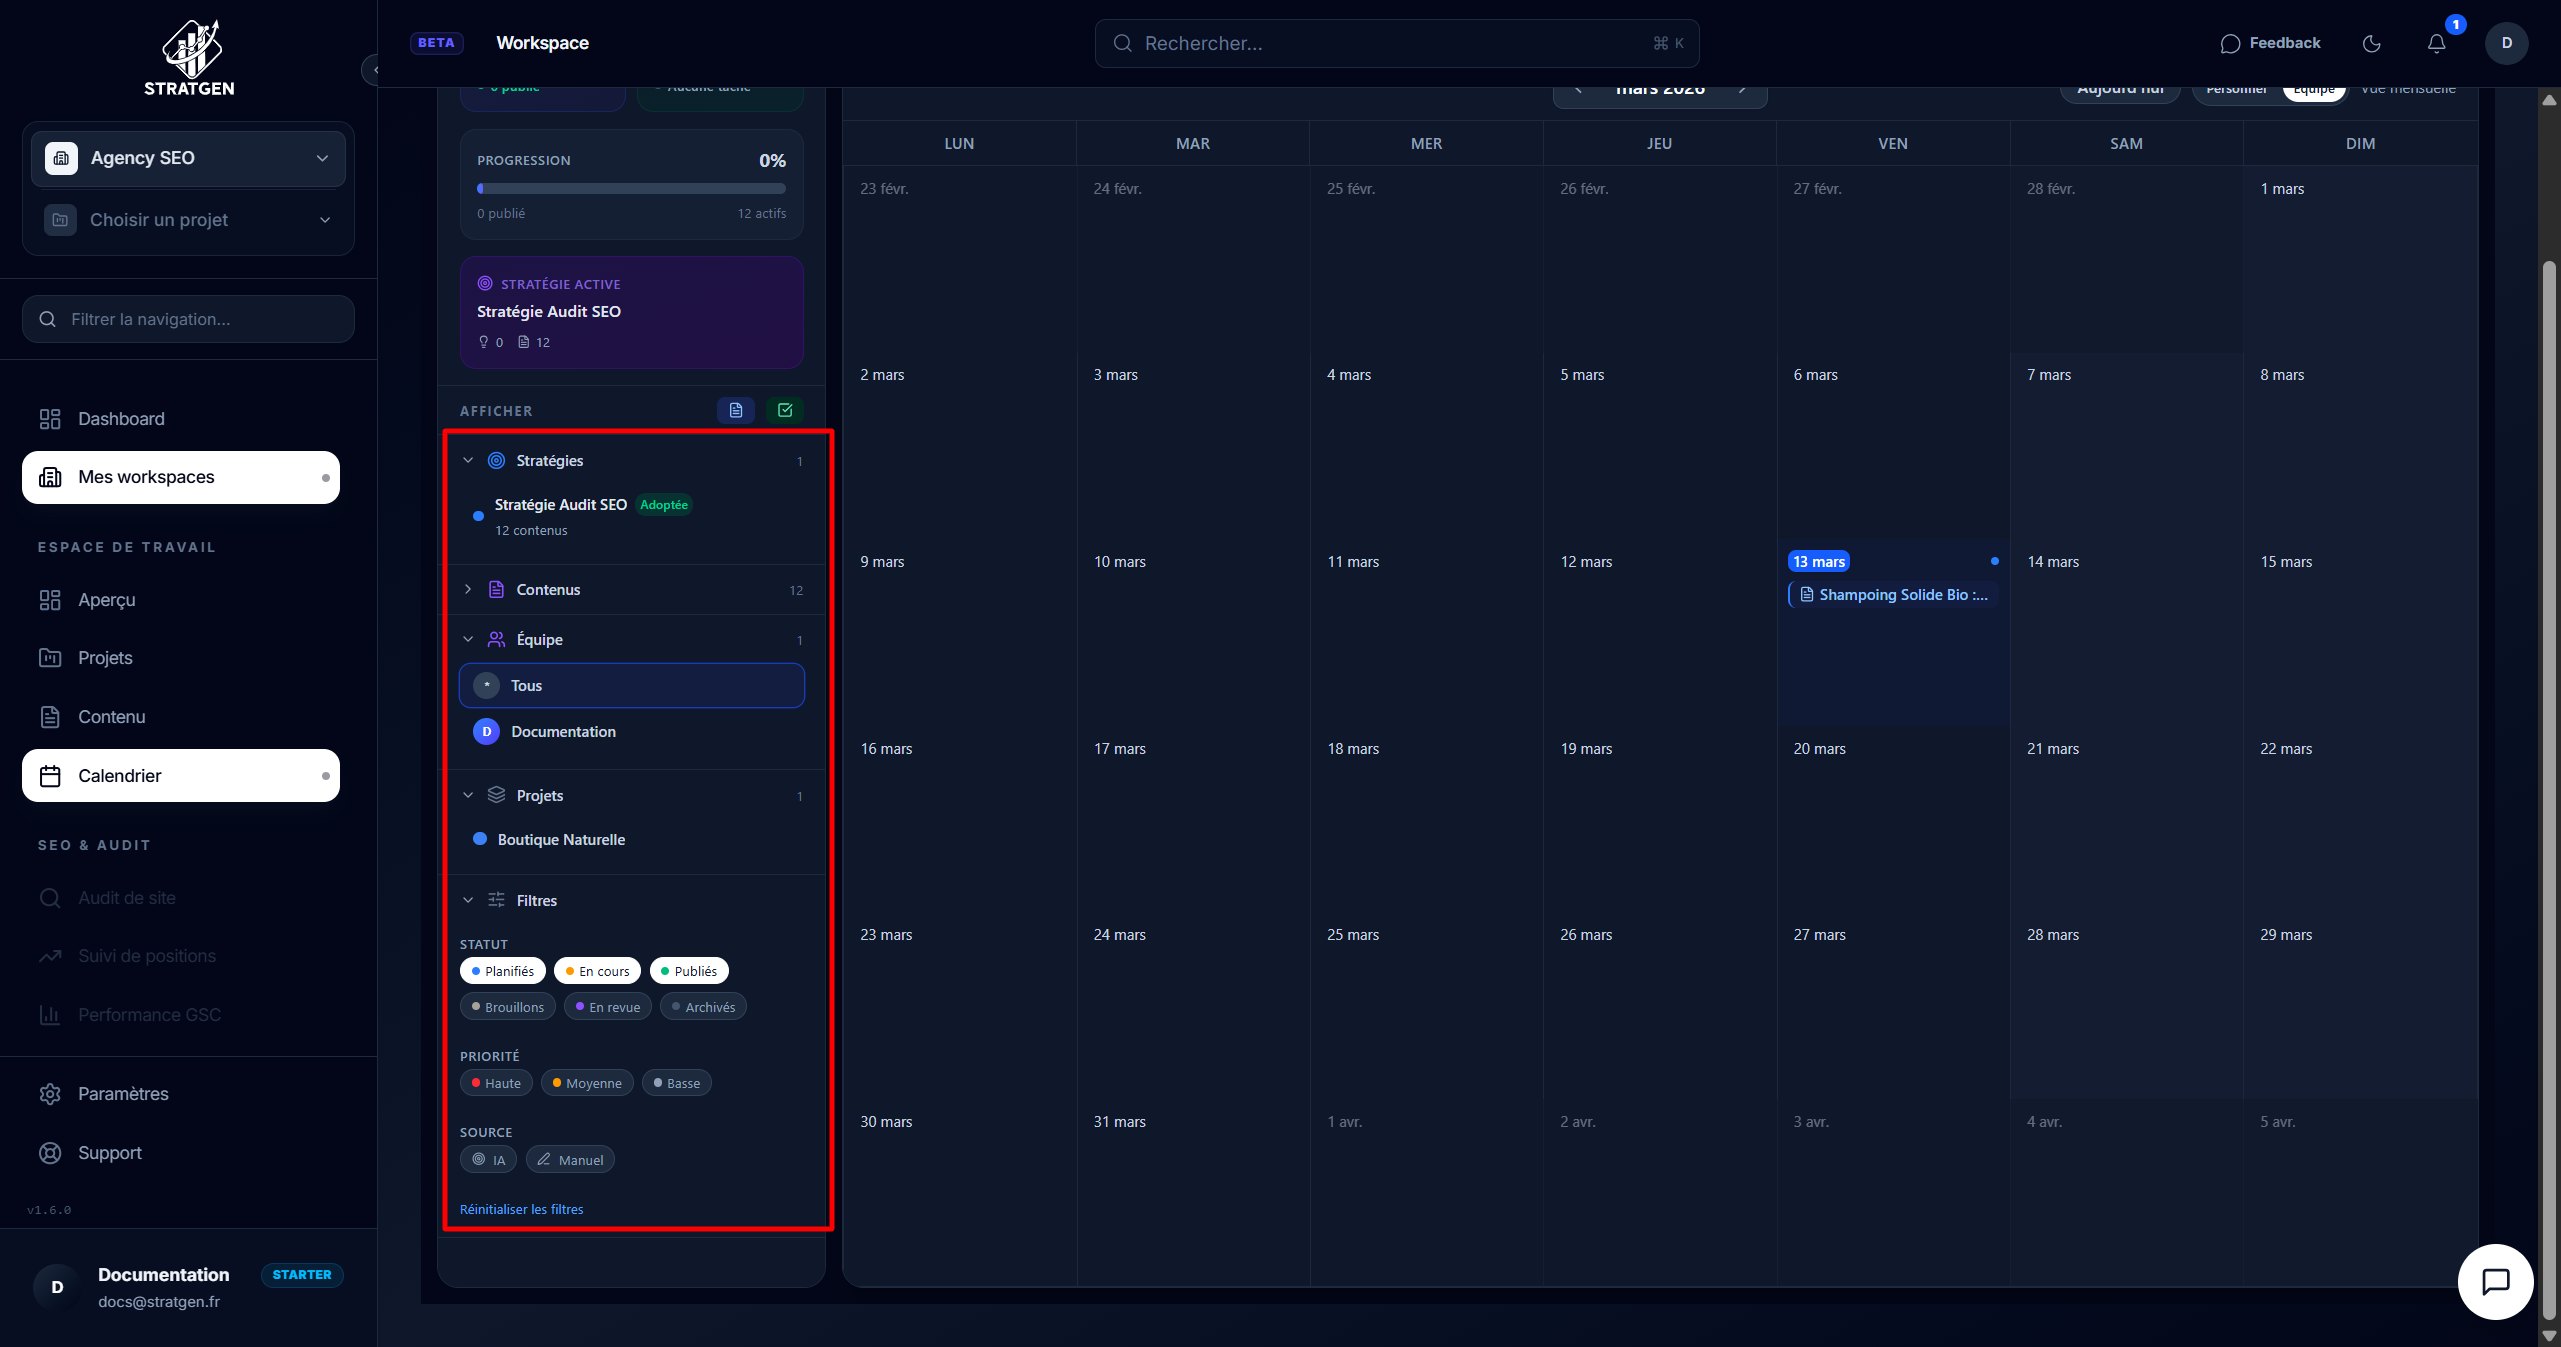Open Projets in the sidebar menu
Viewport: 2561px width, 1347px height.
click(105, 658)
